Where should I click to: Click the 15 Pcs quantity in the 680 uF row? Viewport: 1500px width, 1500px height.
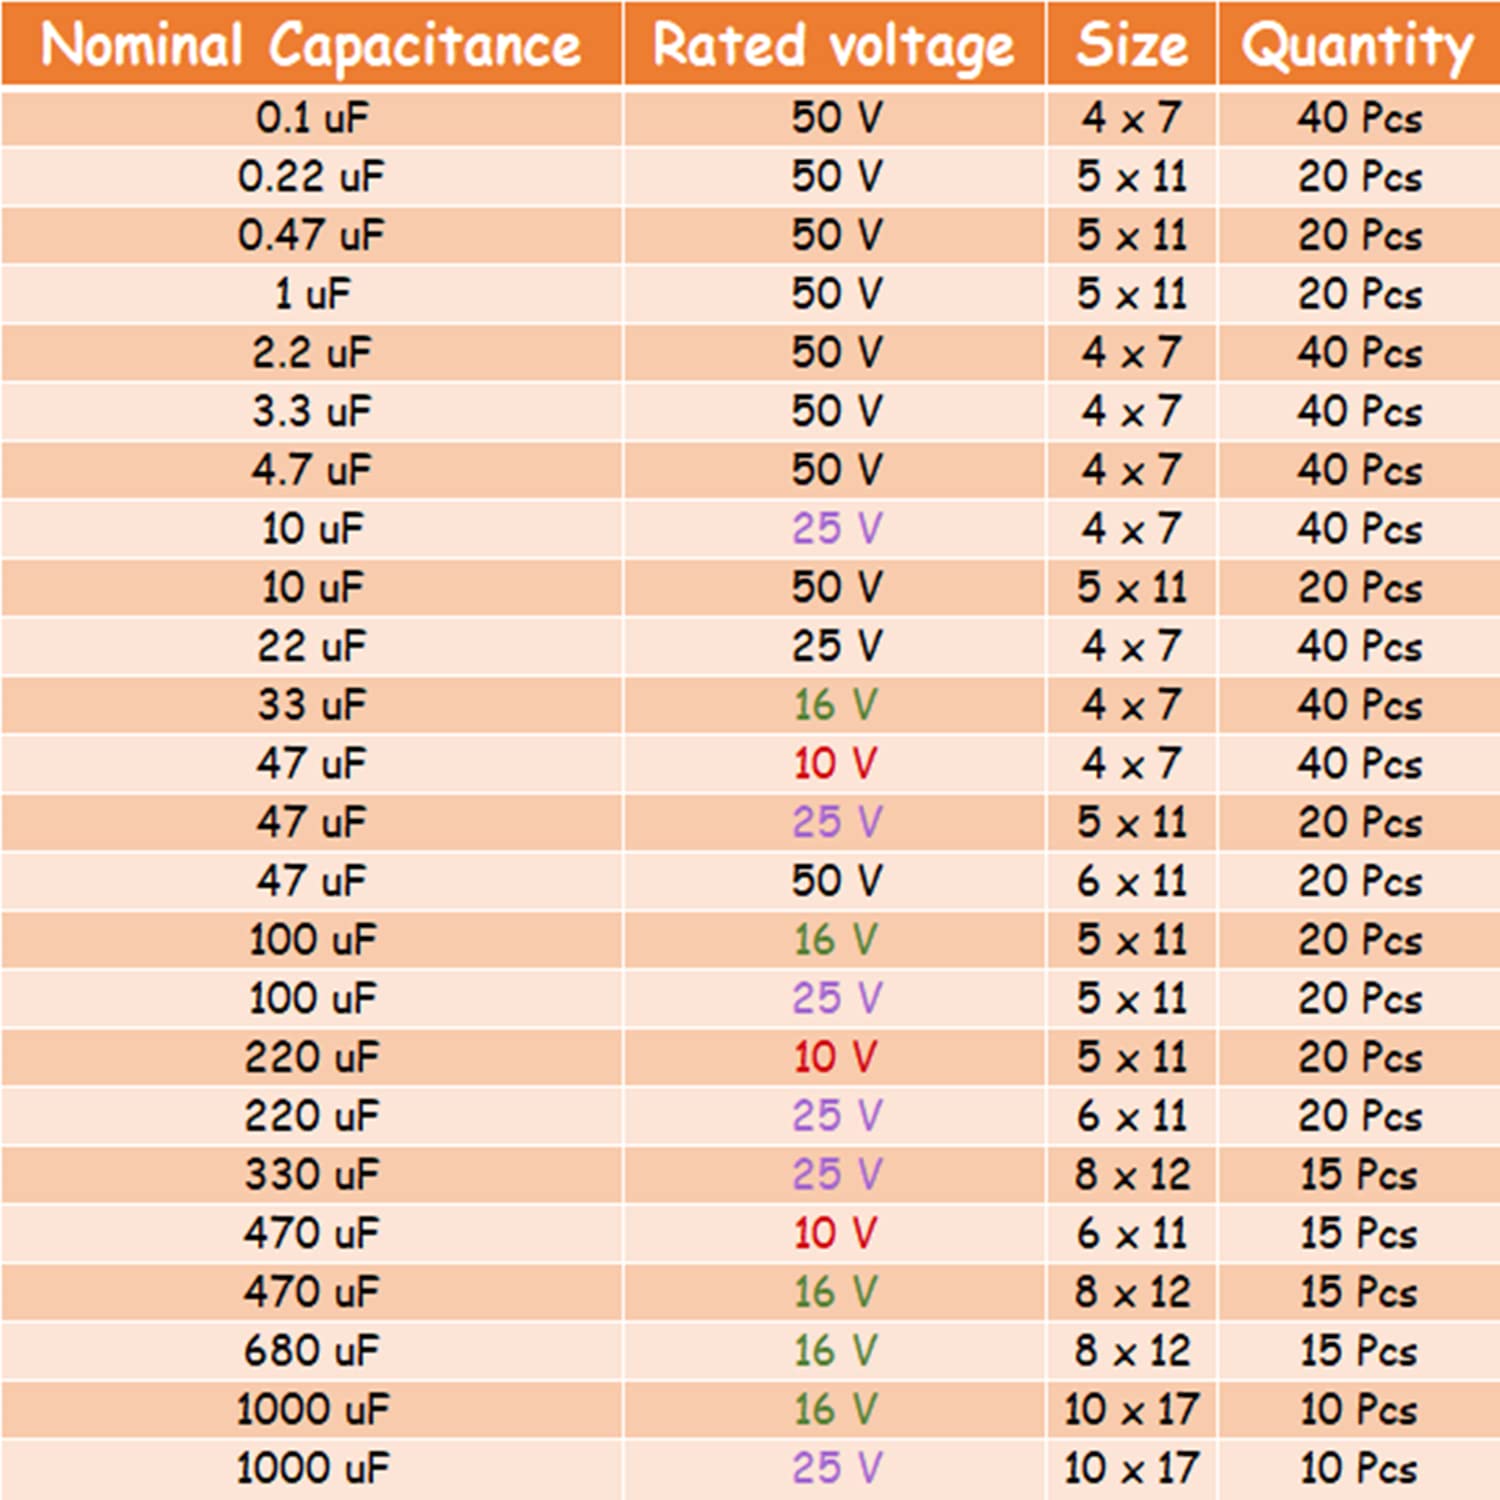pyautogui.click(x=1359, y=1350)
